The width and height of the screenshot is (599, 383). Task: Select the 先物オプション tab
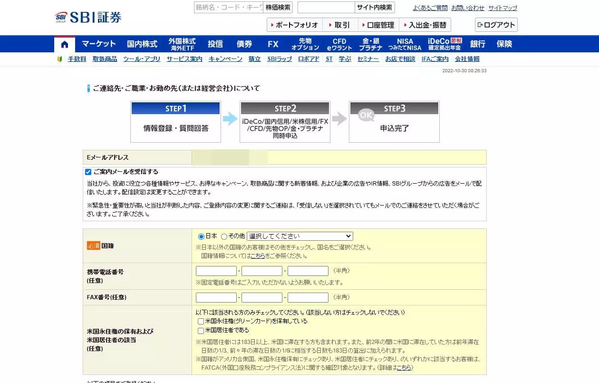coord(305,44)
